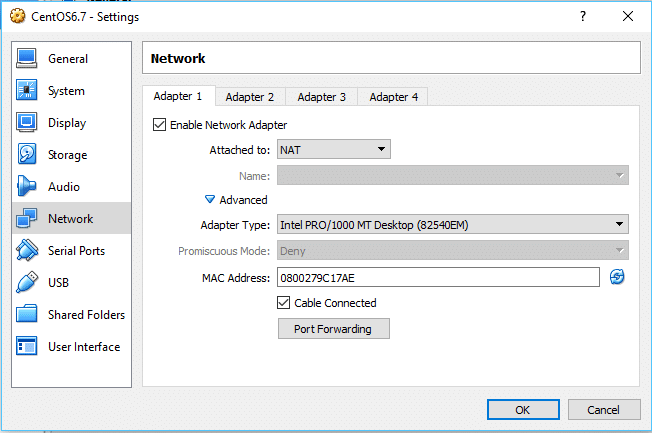Screen dimensions: 652x433
Task: Toggle the Cable Connected checkbox
Action: pyautogui.click(x=284, y=303)
